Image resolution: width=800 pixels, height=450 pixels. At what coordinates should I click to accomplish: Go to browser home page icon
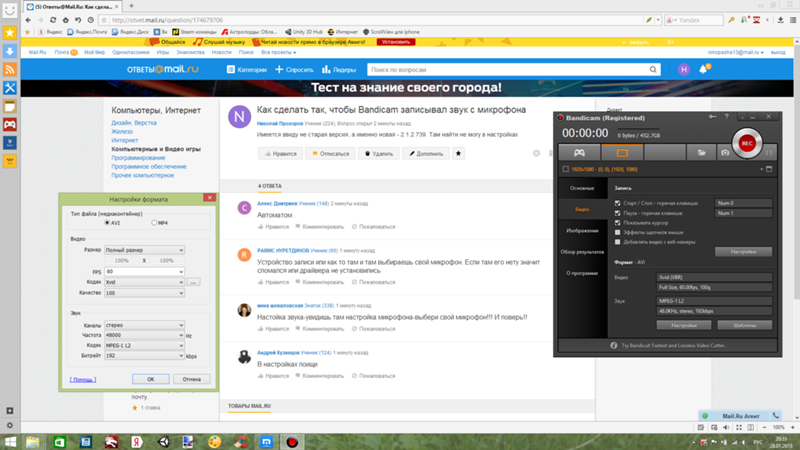coord(65,20)
